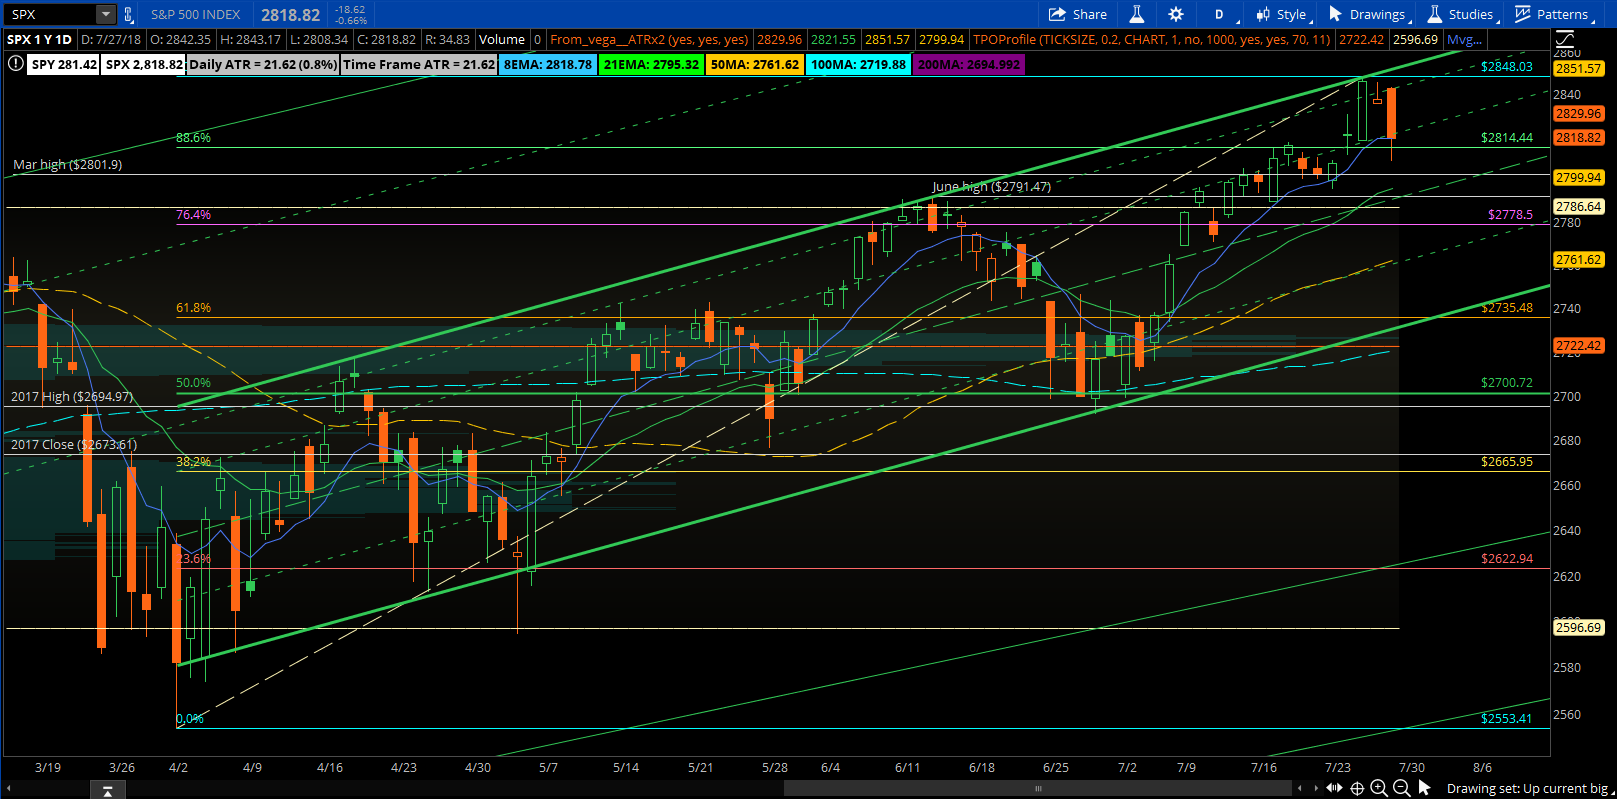
Task: Click the 7/23 date on time axis
Action: (1338, 768)
